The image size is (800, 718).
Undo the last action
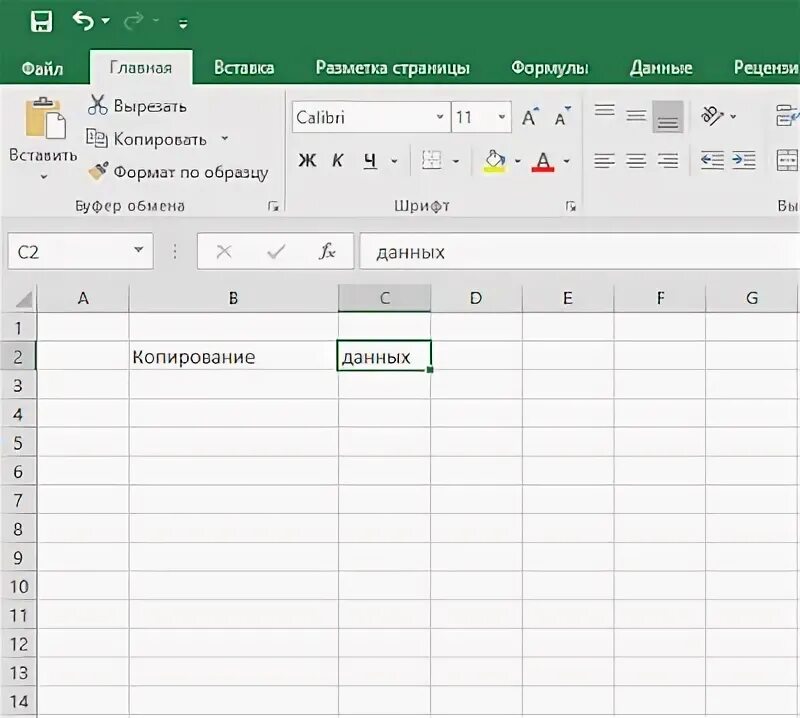pyautogui.click(x=83, y=21)
